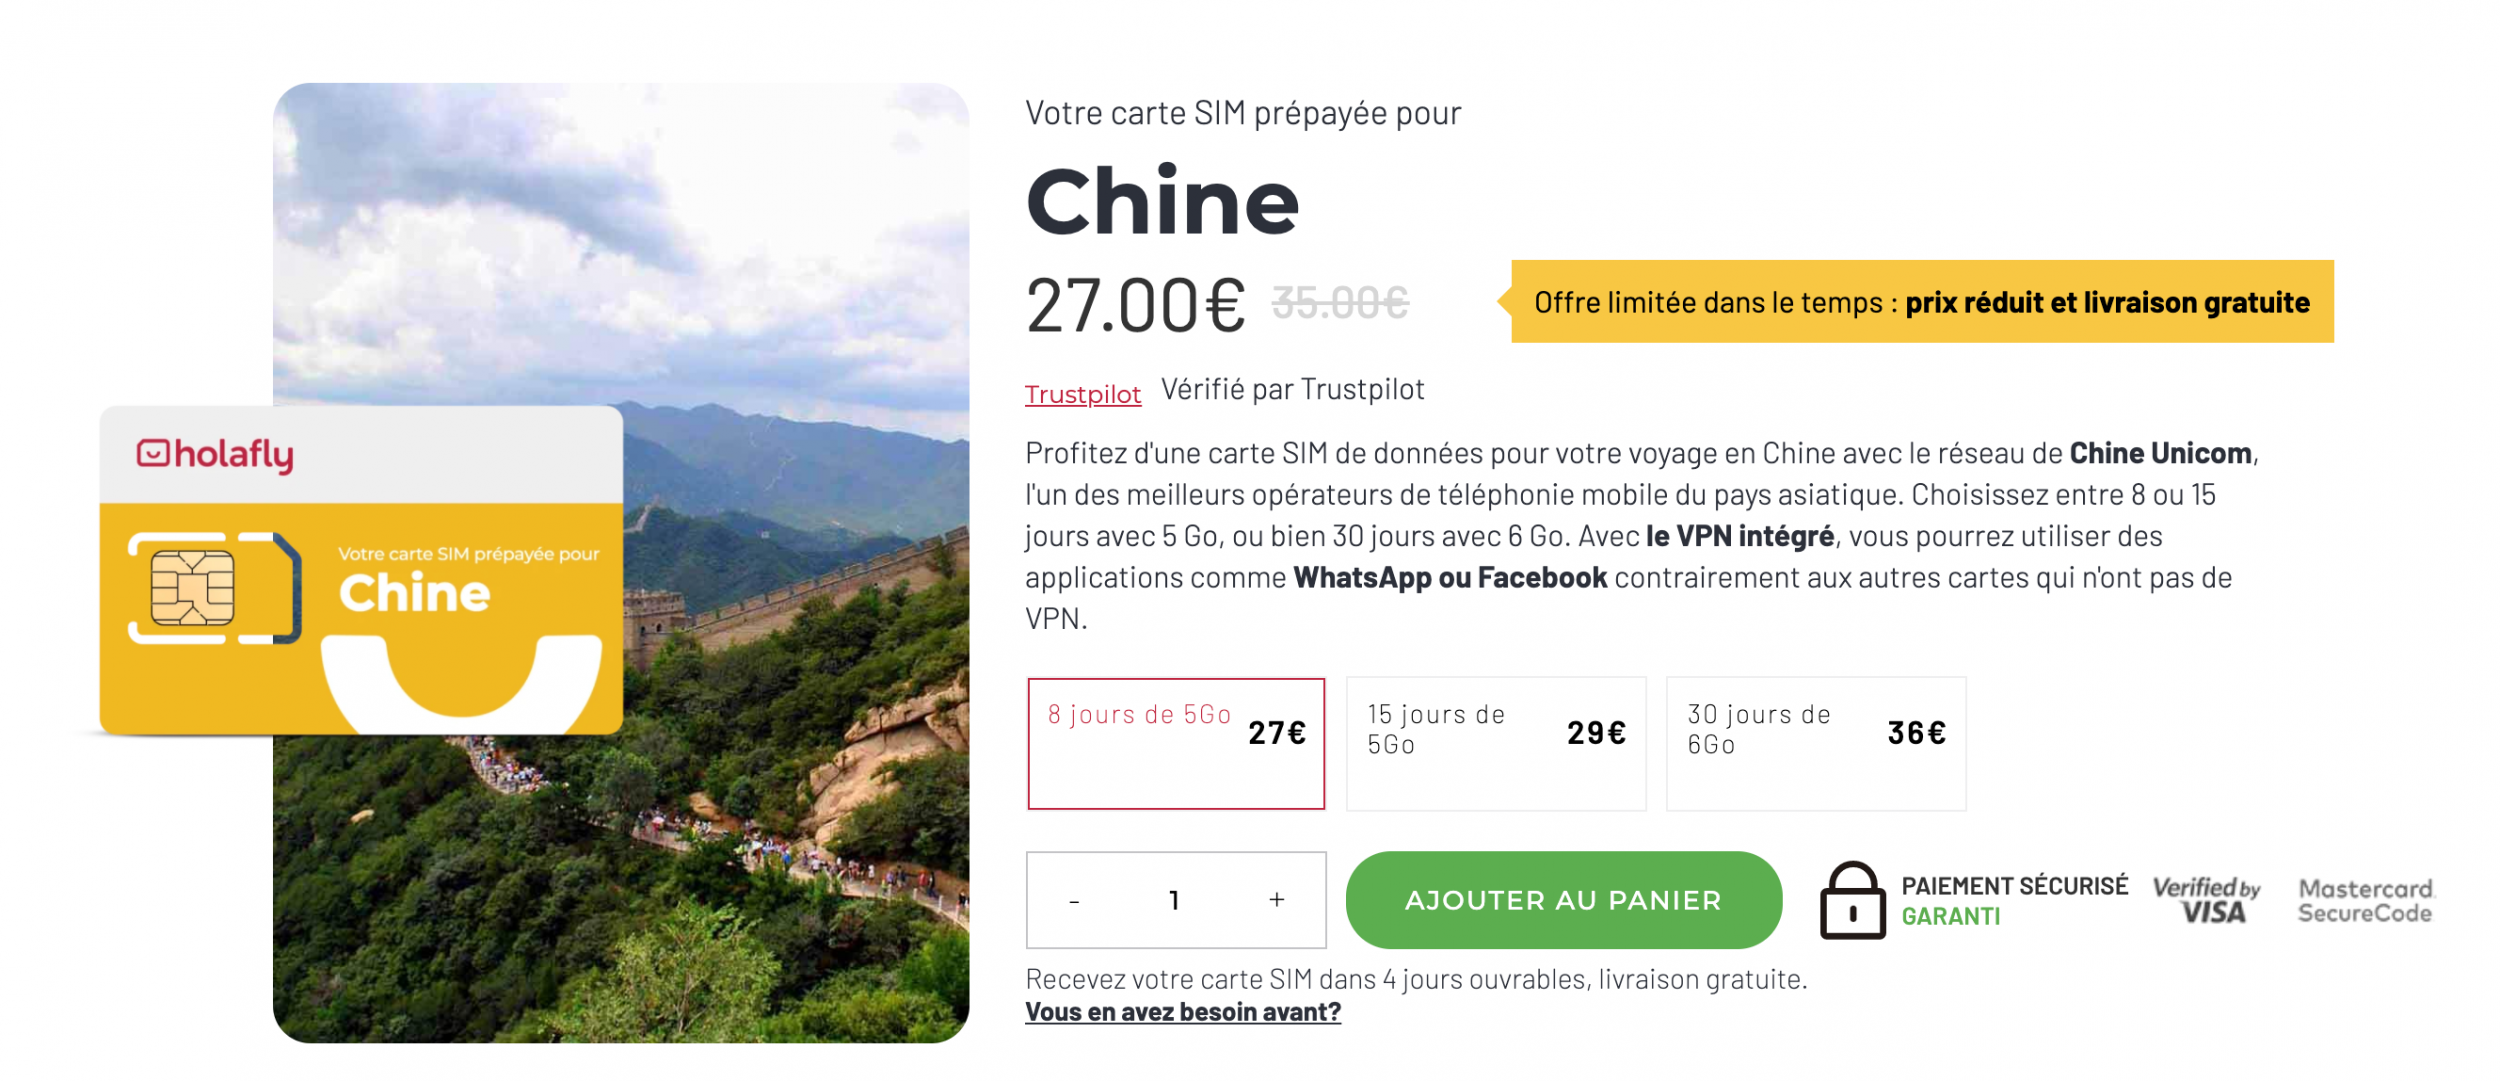The image size is (2500, 1081).
Task: Open the Trustpilot link
Action: coord(1083,395)
